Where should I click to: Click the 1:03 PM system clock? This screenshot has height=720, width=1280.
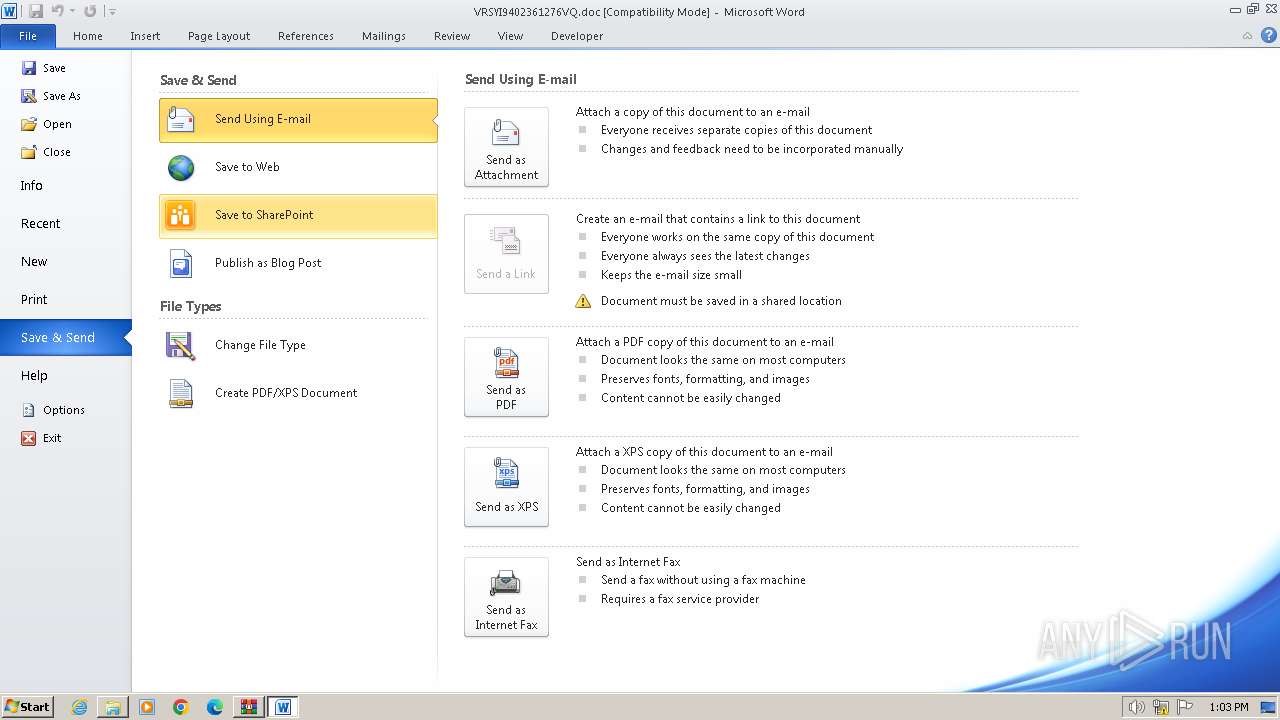[1229, 707]
